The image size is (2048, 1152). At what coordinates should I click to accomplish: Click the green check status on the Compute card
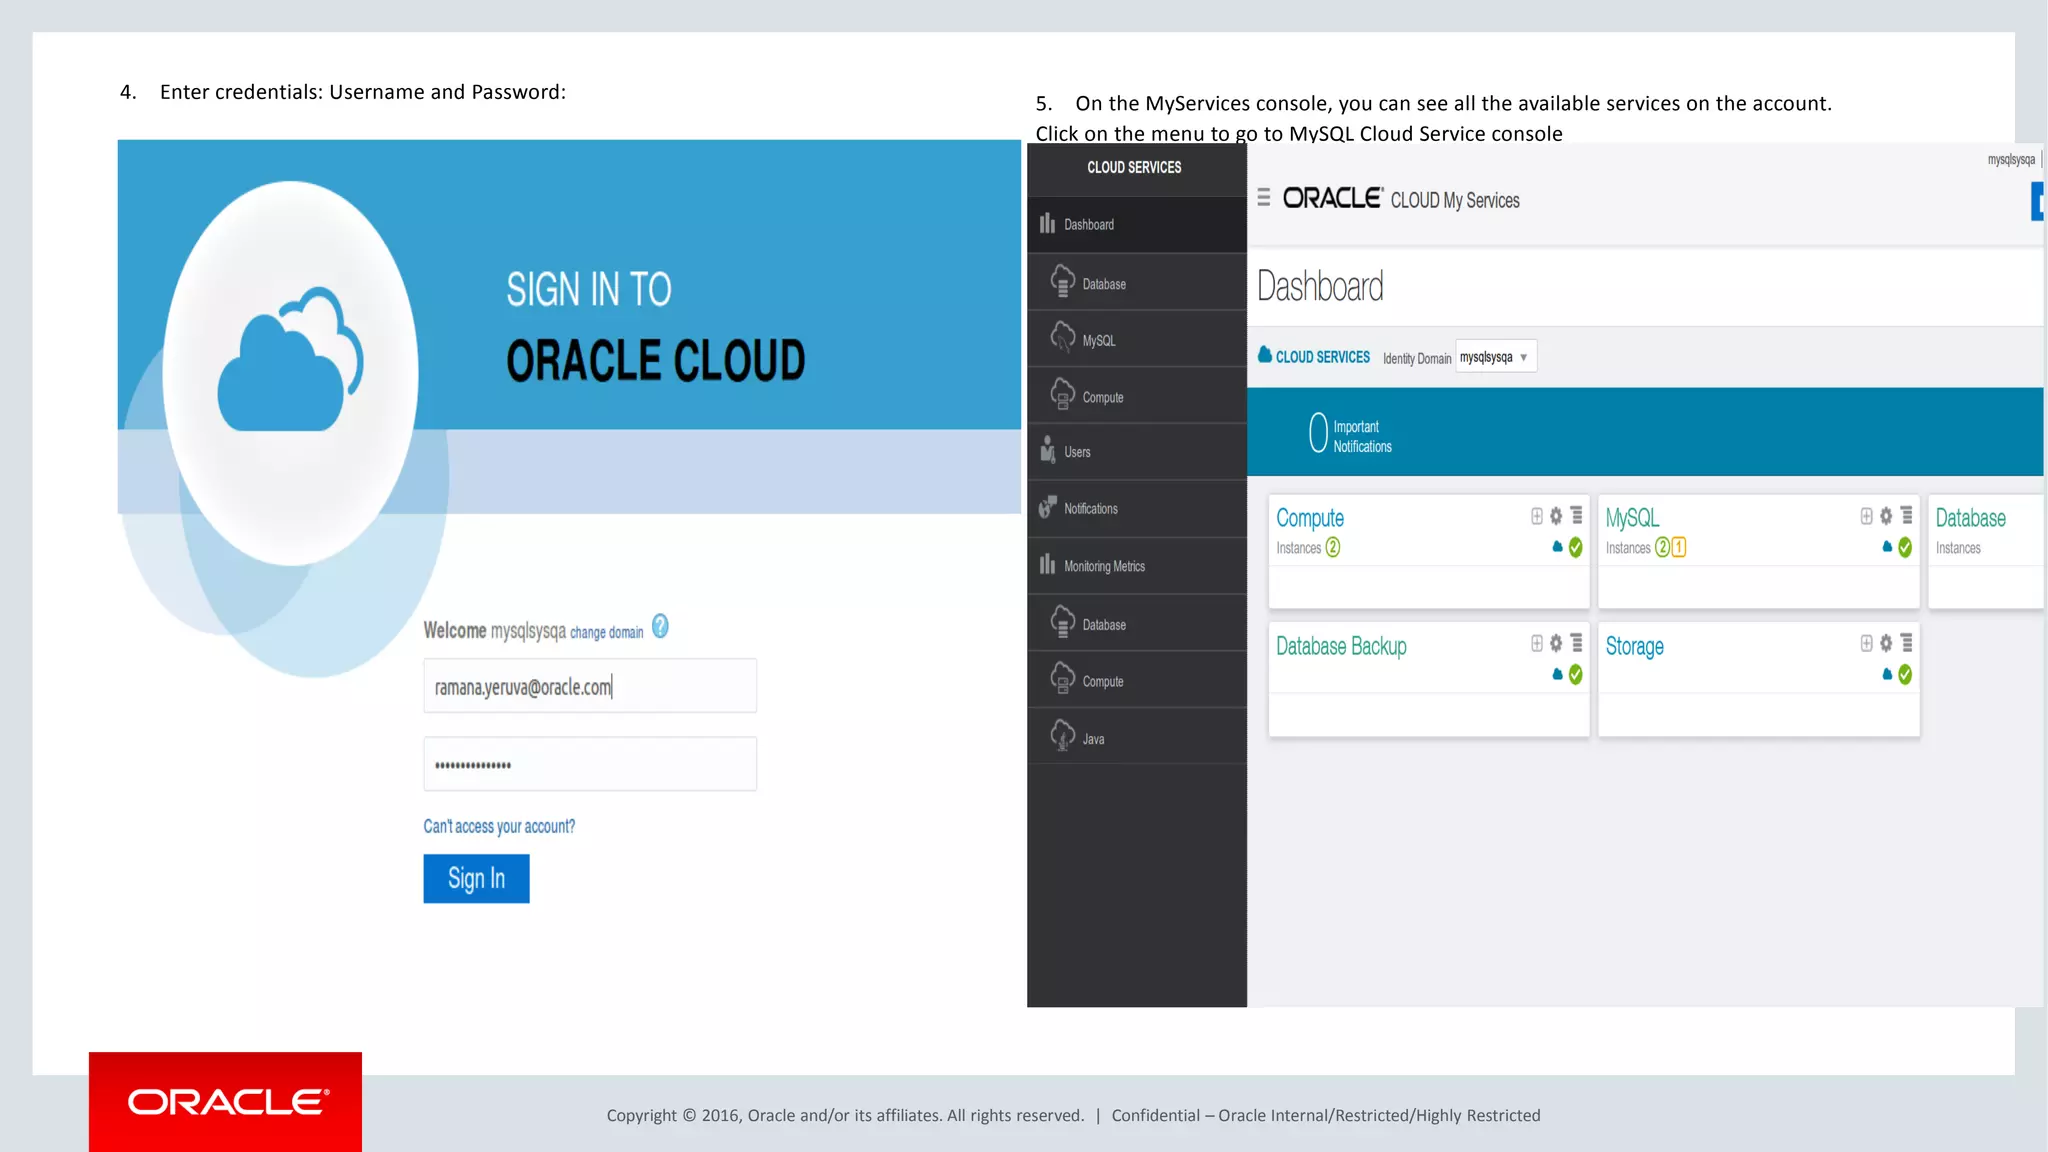pyautogui.click(x=1576, y=547)
